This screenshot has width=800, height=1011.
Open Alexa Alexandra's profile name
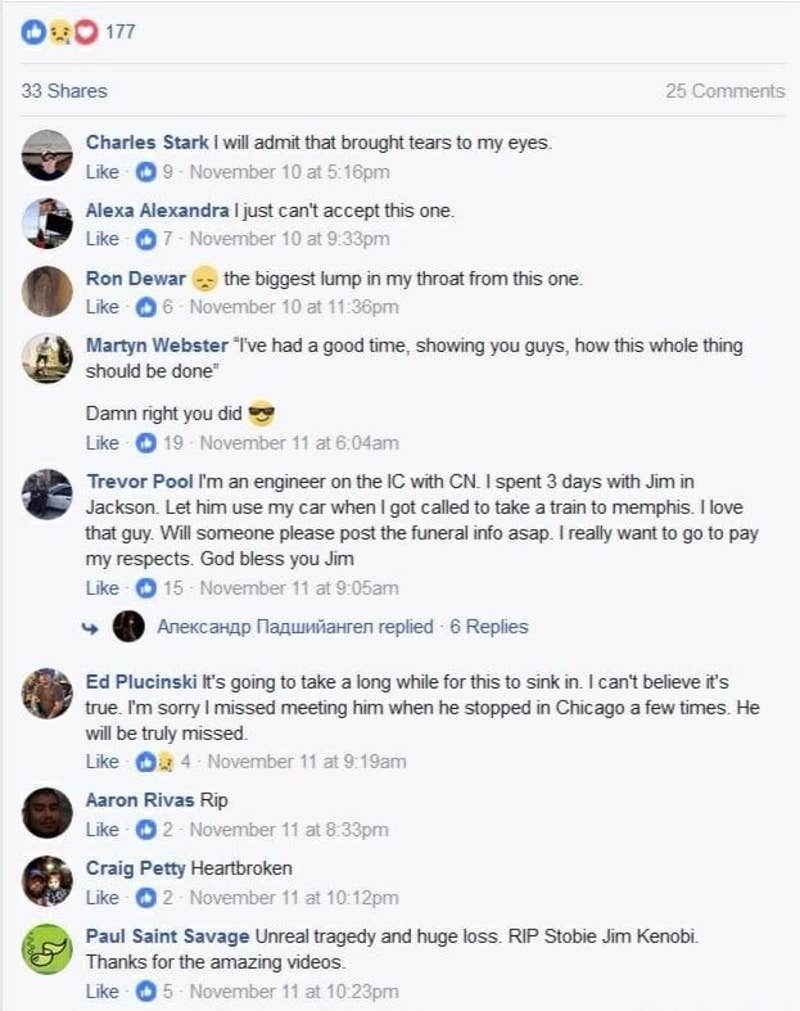click(x=157, y=211)
